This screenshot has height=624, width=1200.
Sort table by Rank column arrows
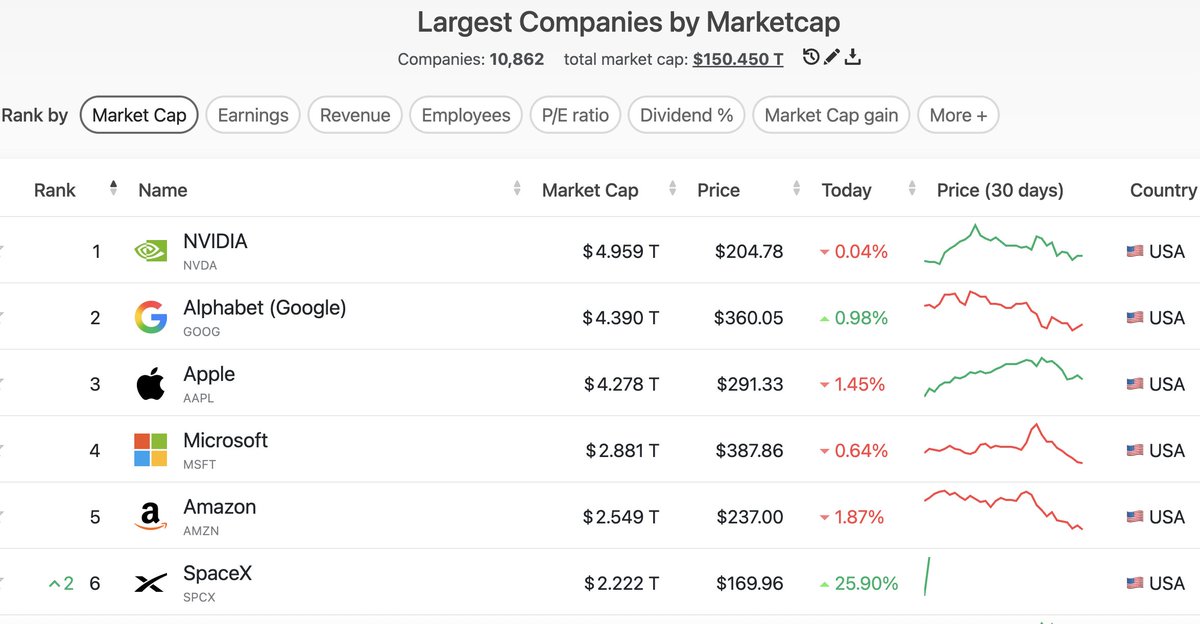point(113,188)
